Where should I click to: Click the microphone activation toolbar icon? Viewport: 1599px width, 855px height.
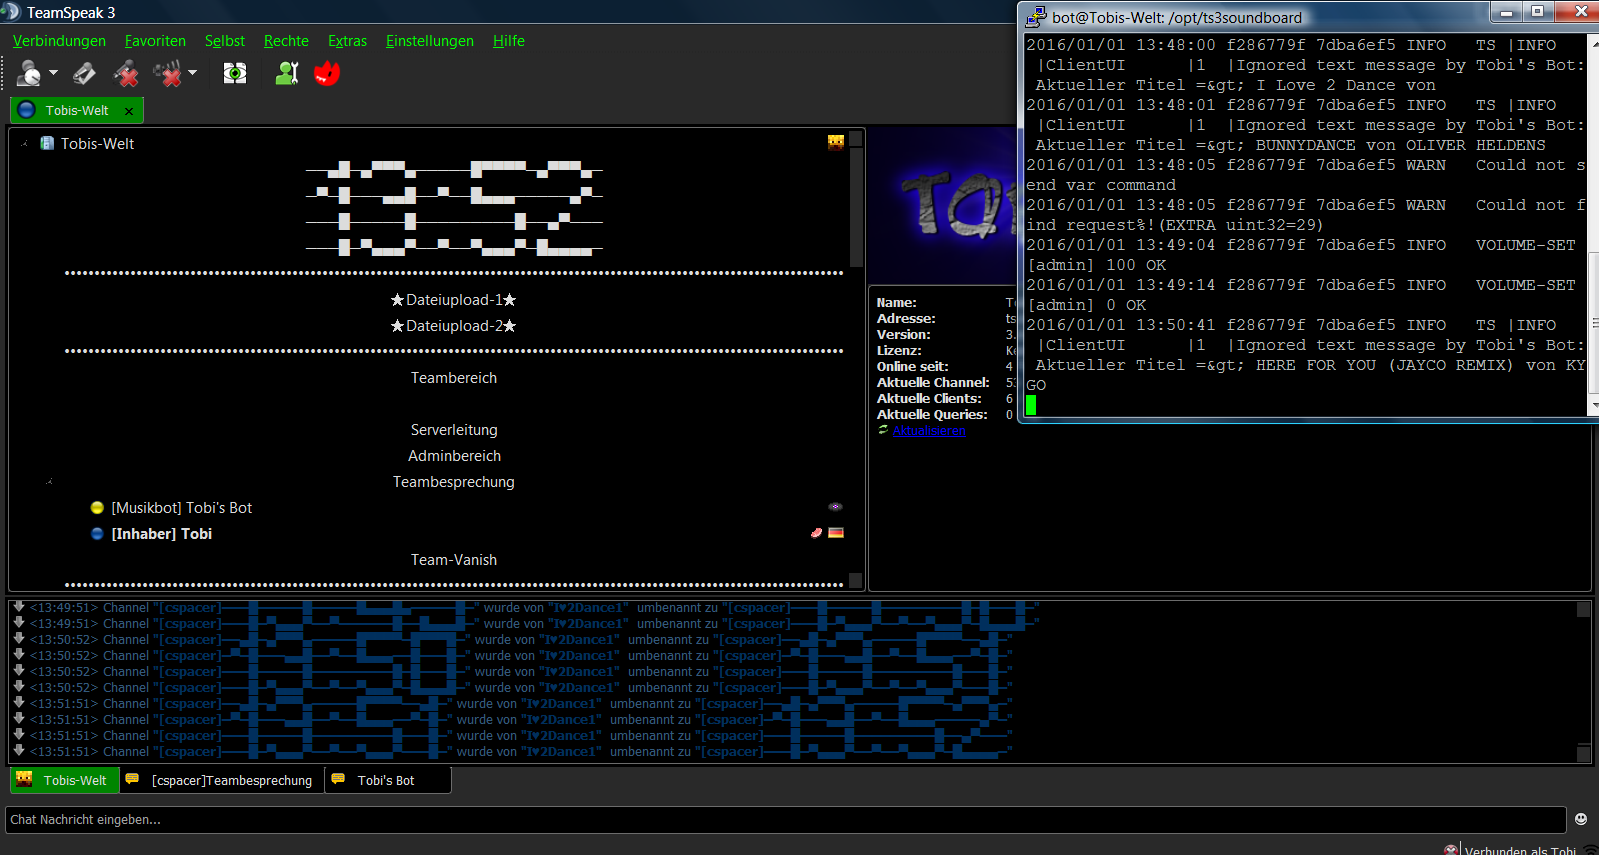[85, 73]
